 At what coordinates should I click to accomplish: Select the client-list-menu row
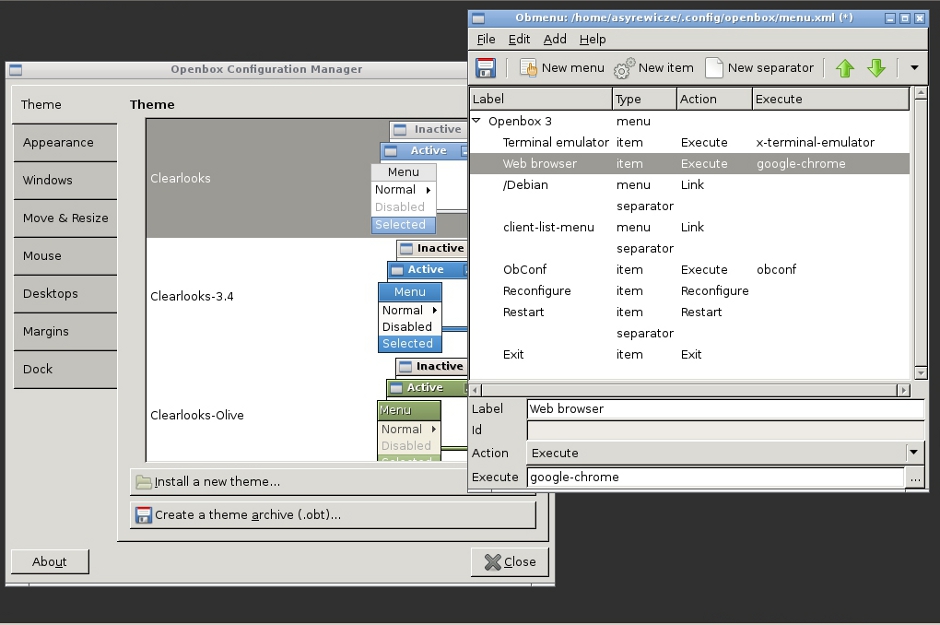pyautogui.click(x=689, y=227)
